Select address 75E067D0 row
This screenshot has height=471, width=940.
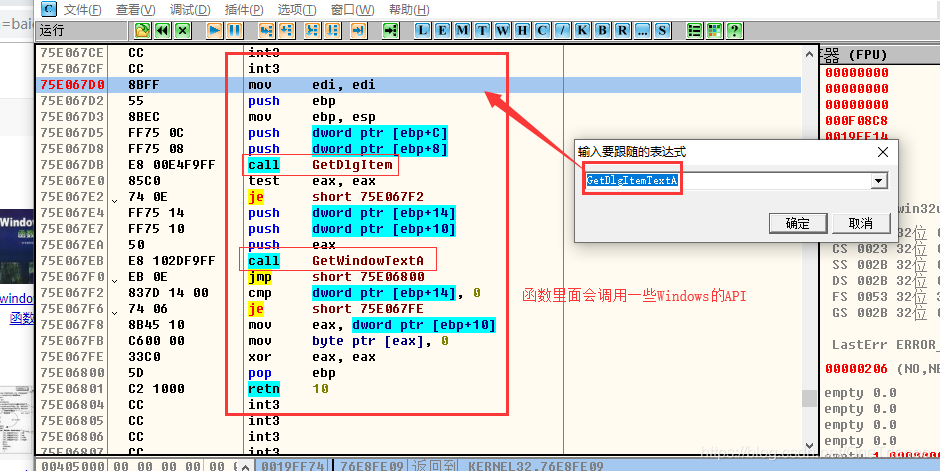pyautogui.click(x=418, y=84)
